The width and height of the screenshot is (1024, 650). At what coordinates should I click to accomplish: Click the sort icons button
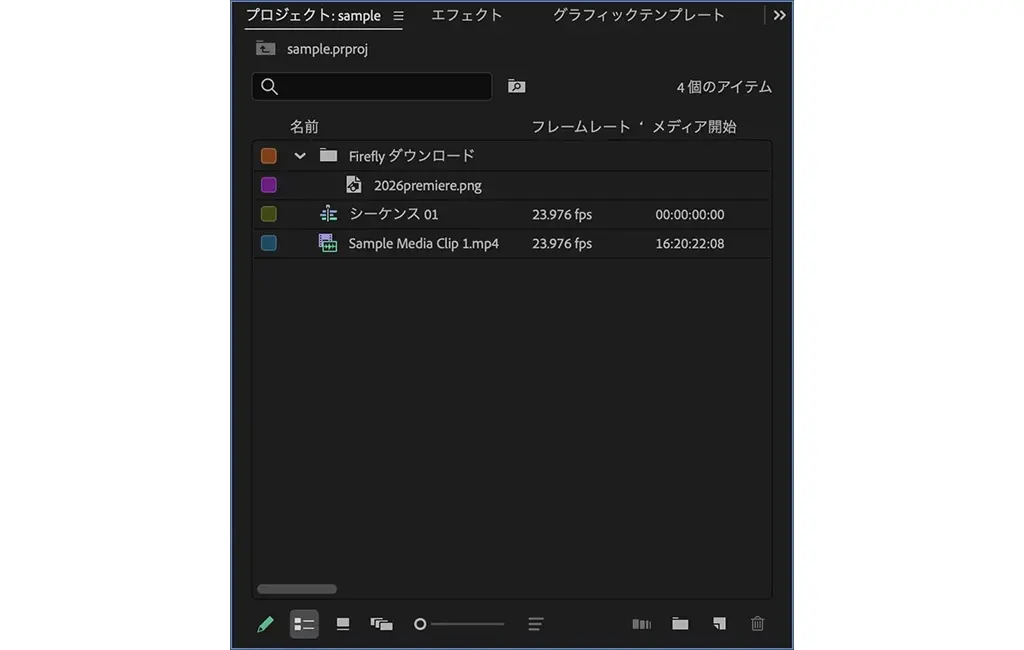point(536,624)
